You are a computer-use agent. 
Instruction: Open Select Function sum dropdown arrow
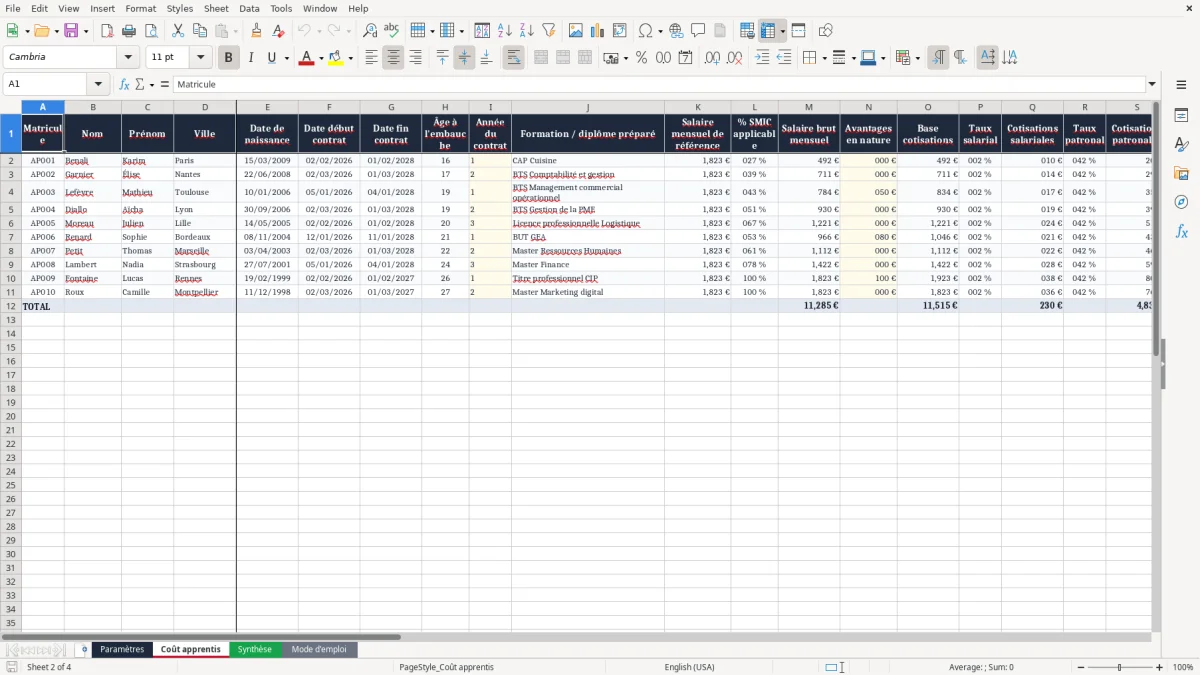[151, 84]
